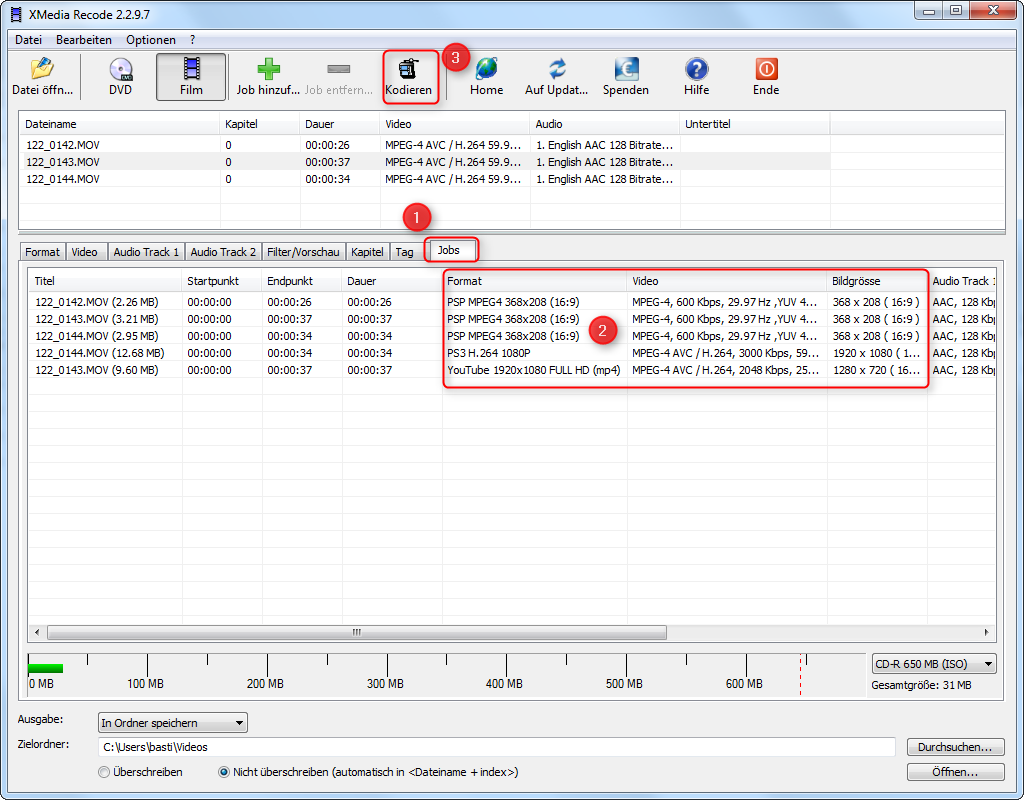Image resolution: width=1024 pixels, height=800 pixels.
Task: Click the Datei öffnen folder icon
Action: (40, 70)
